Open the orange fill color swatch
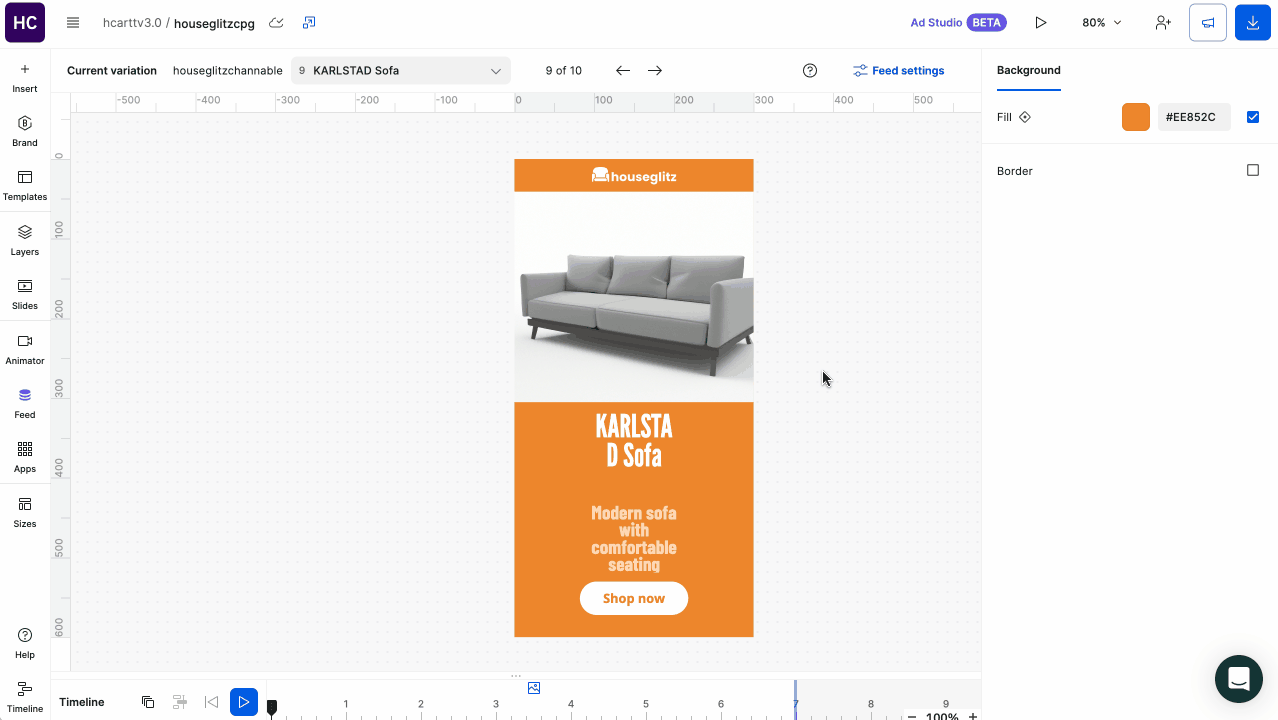Image resolution: width=1278 pixels, height=720 pixels. click(1136, 117)
